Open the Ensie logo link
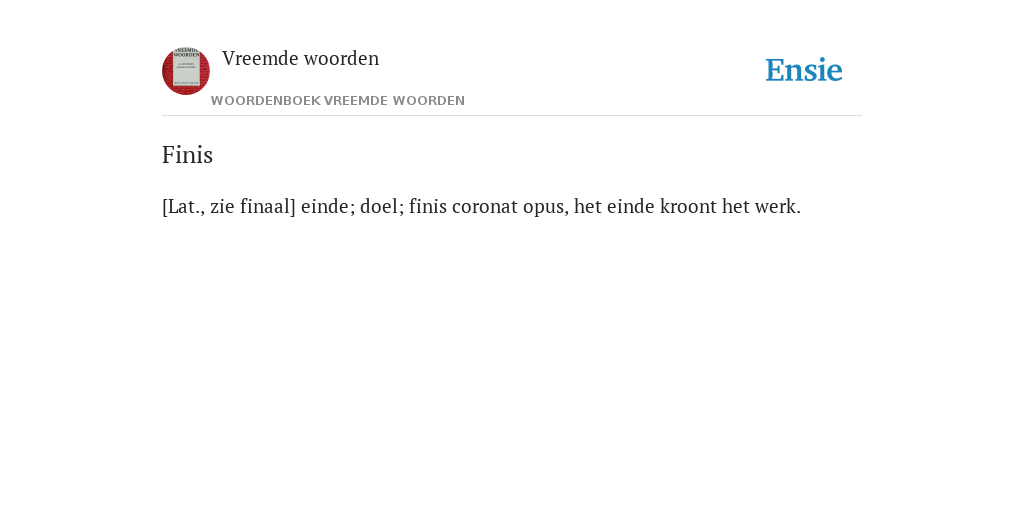The height and width of the screenshot is (512, 1024). click(804, 70)
